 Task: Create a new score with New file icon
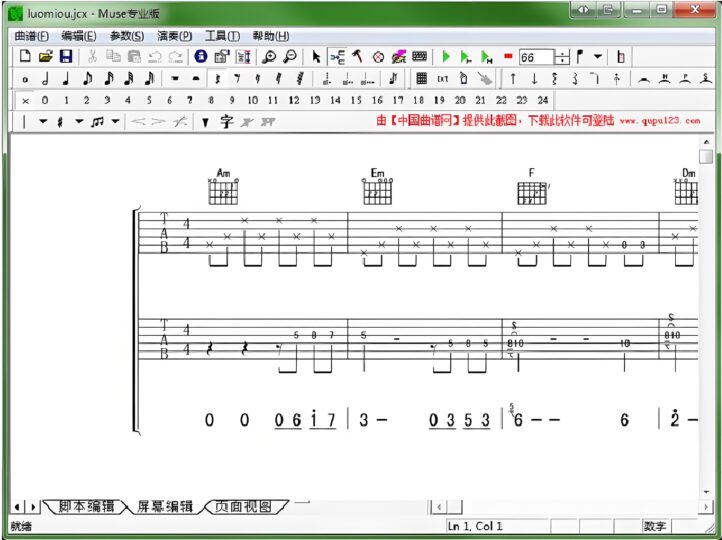(x=25, y=57)
